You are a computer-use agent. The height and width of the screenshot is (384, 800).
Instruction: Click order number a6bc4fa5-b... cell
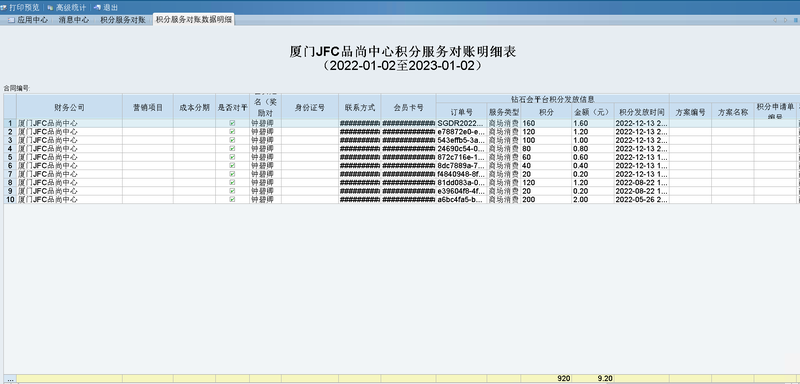[x=461, y=199]
